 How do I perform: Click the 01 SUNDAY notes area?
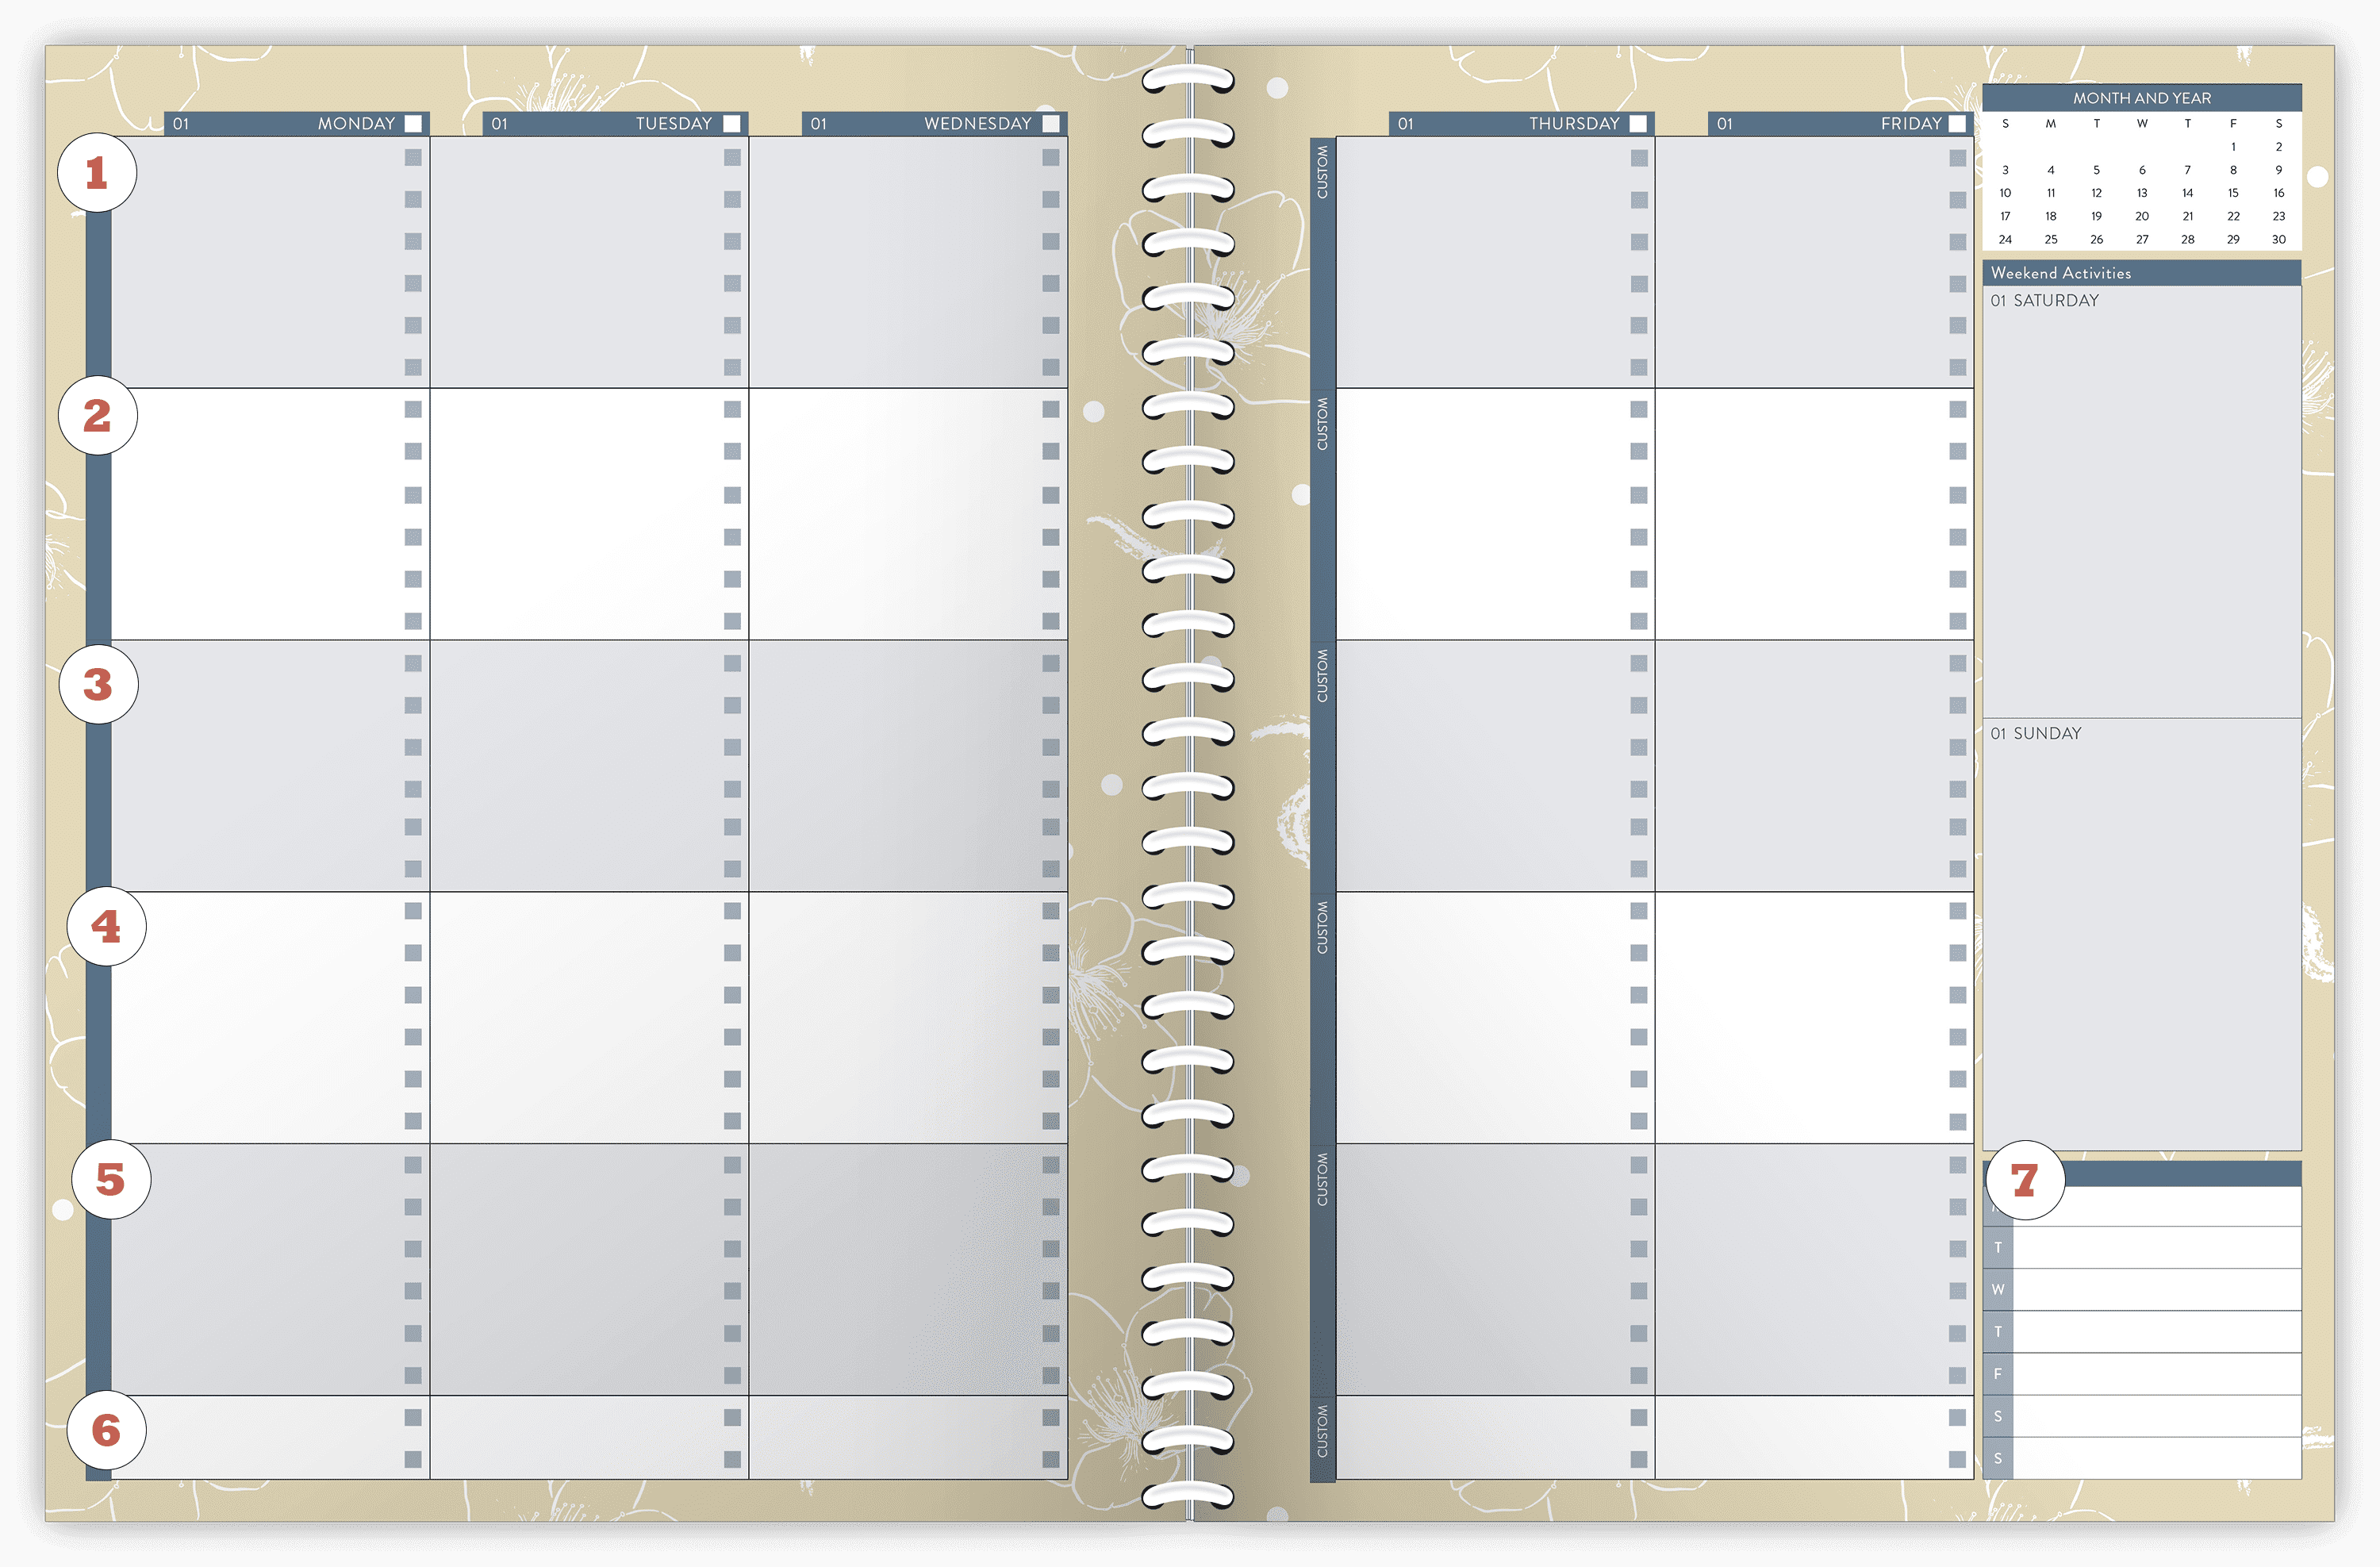(x=2141, y=935)
